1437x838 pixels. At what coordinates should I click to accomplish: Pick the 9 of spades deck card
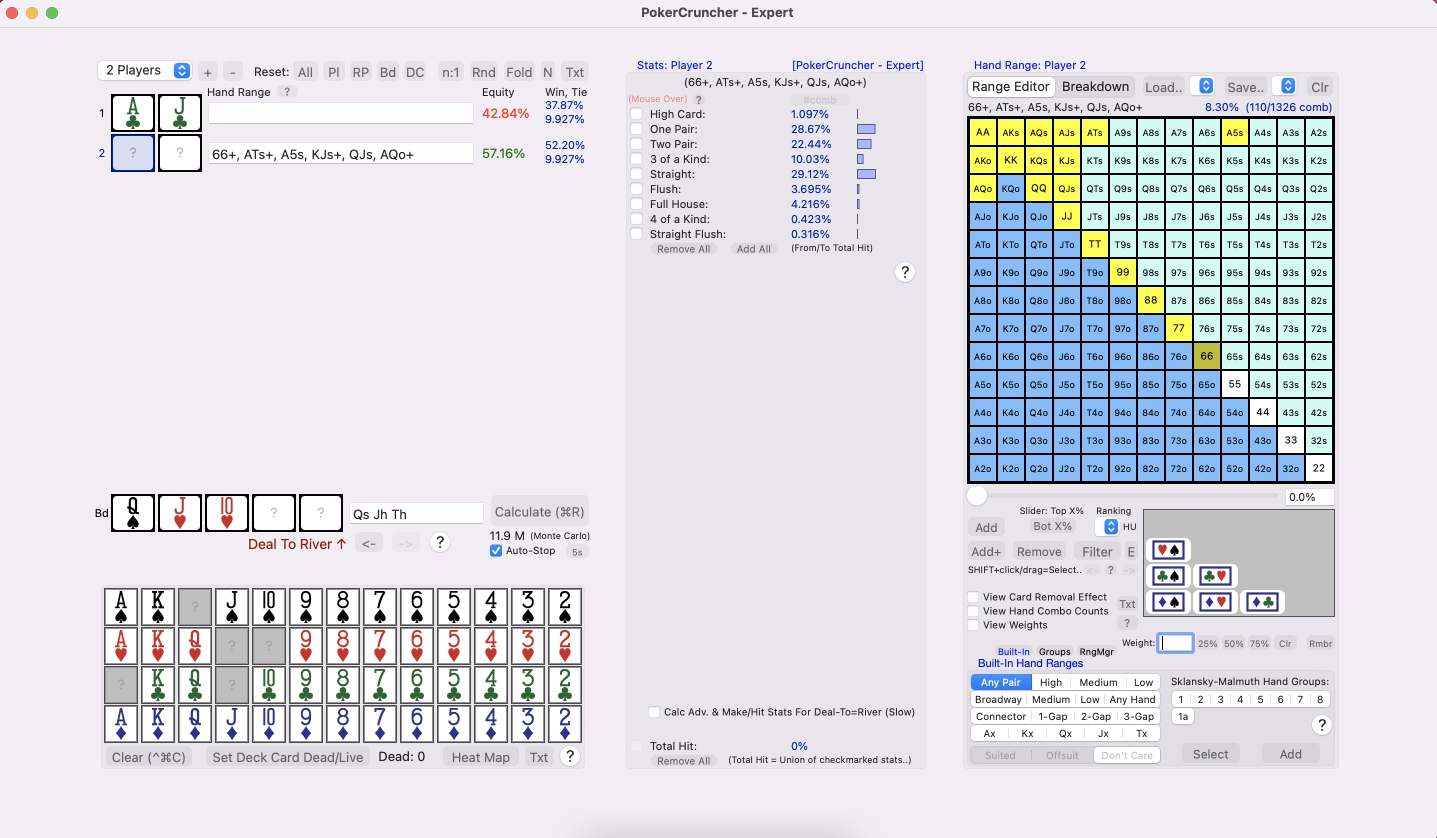pos(307,607)
